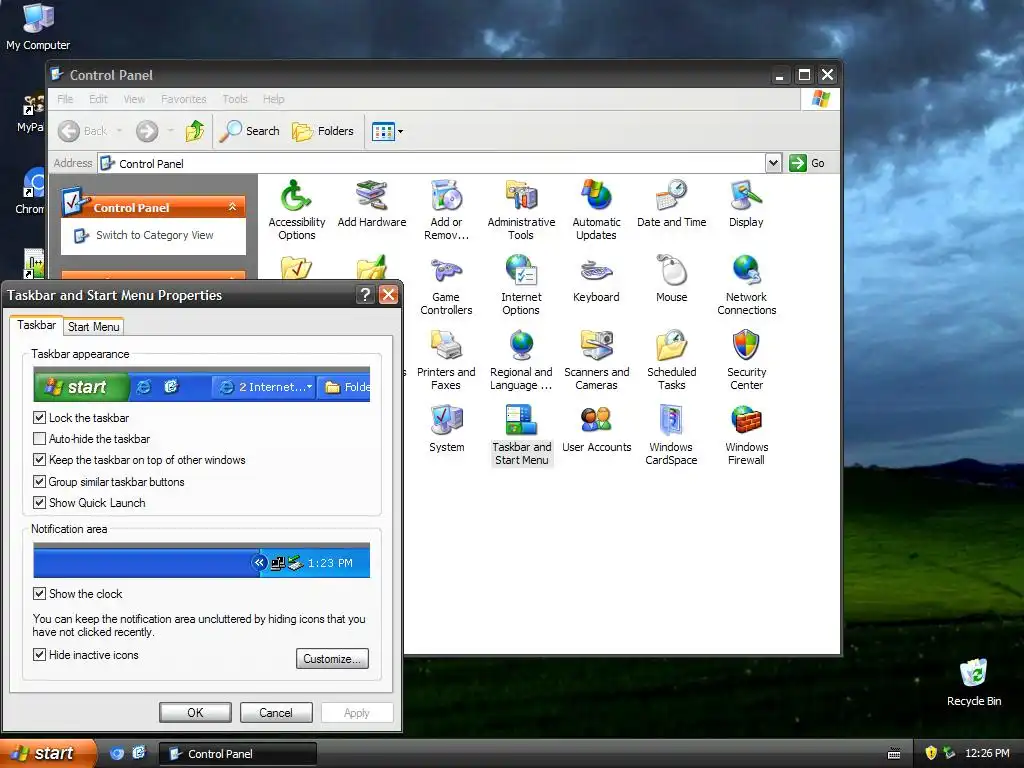This screenshot has width=1024, height=768.
Task: Click Switch to Category View link
Action: [x=154, y=235]
